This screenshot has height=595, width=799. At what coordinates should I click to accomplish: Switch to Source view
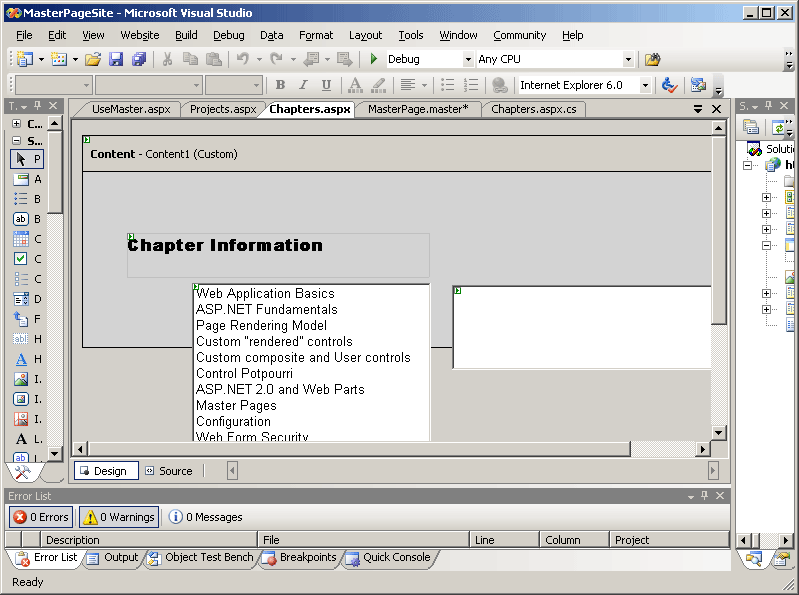pyautogui.click(x=168, y=471)
